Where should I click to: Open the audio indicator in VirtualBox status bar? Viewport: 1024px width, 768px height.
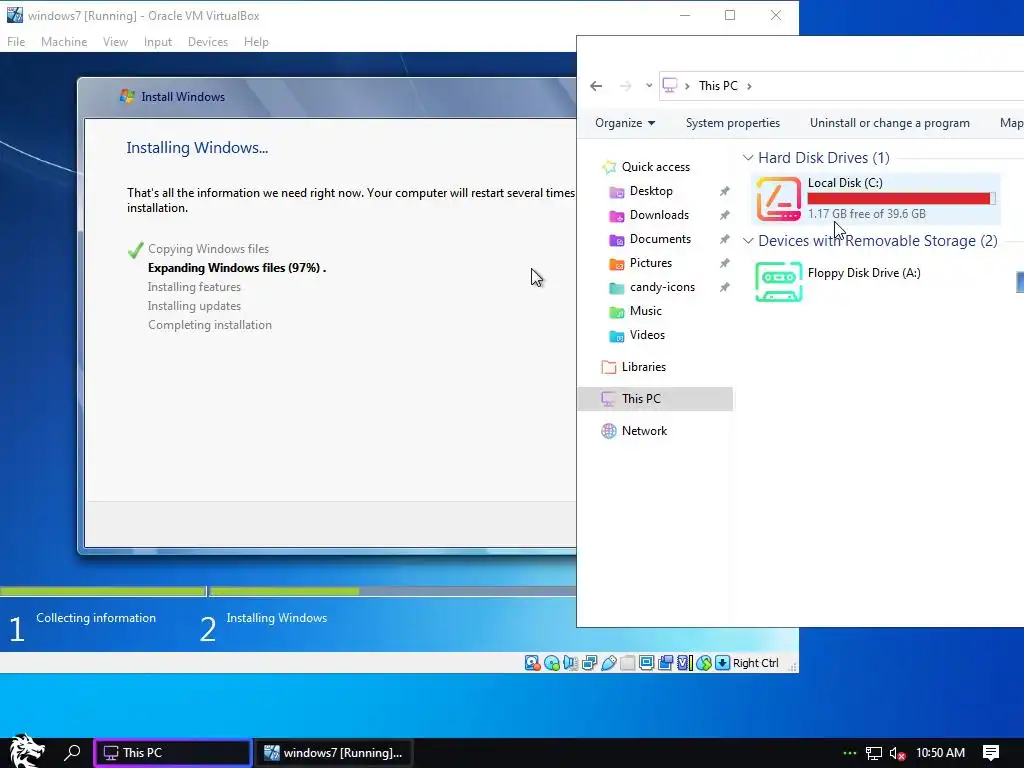tap(570, 663)
